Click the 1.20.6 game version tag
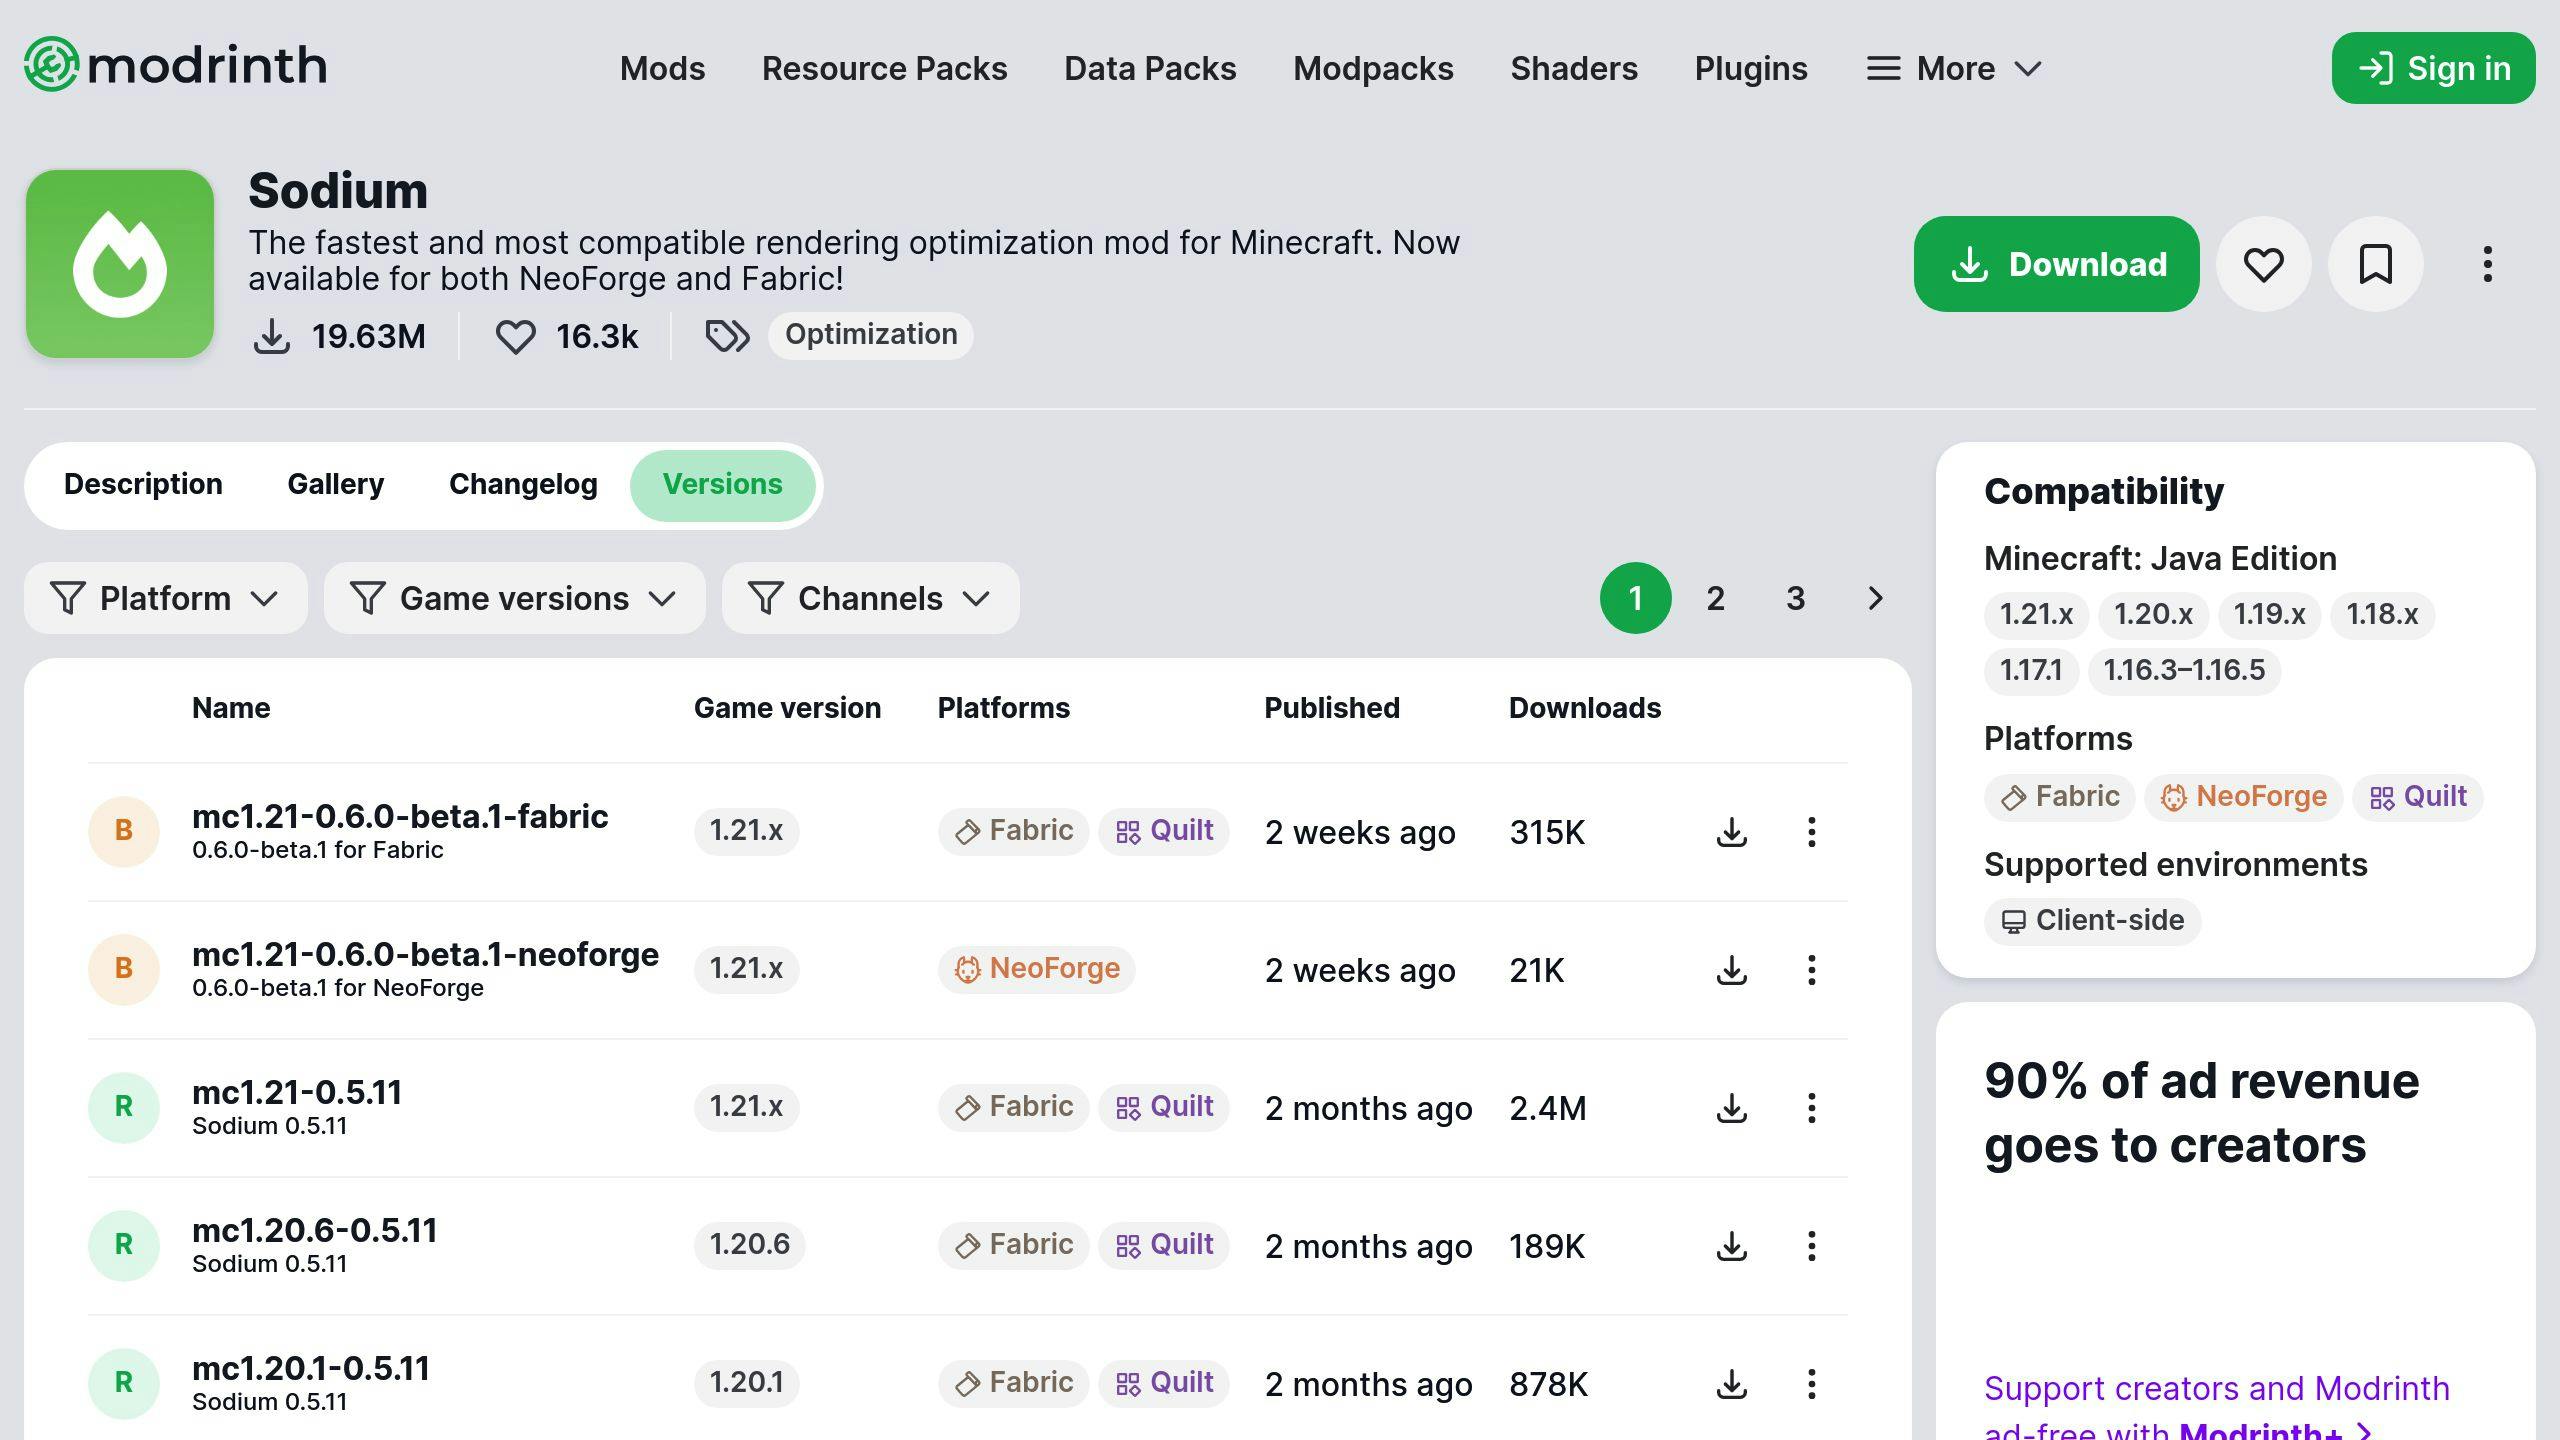This screenshot has height=1440, width=2560. click(749, 1245)
